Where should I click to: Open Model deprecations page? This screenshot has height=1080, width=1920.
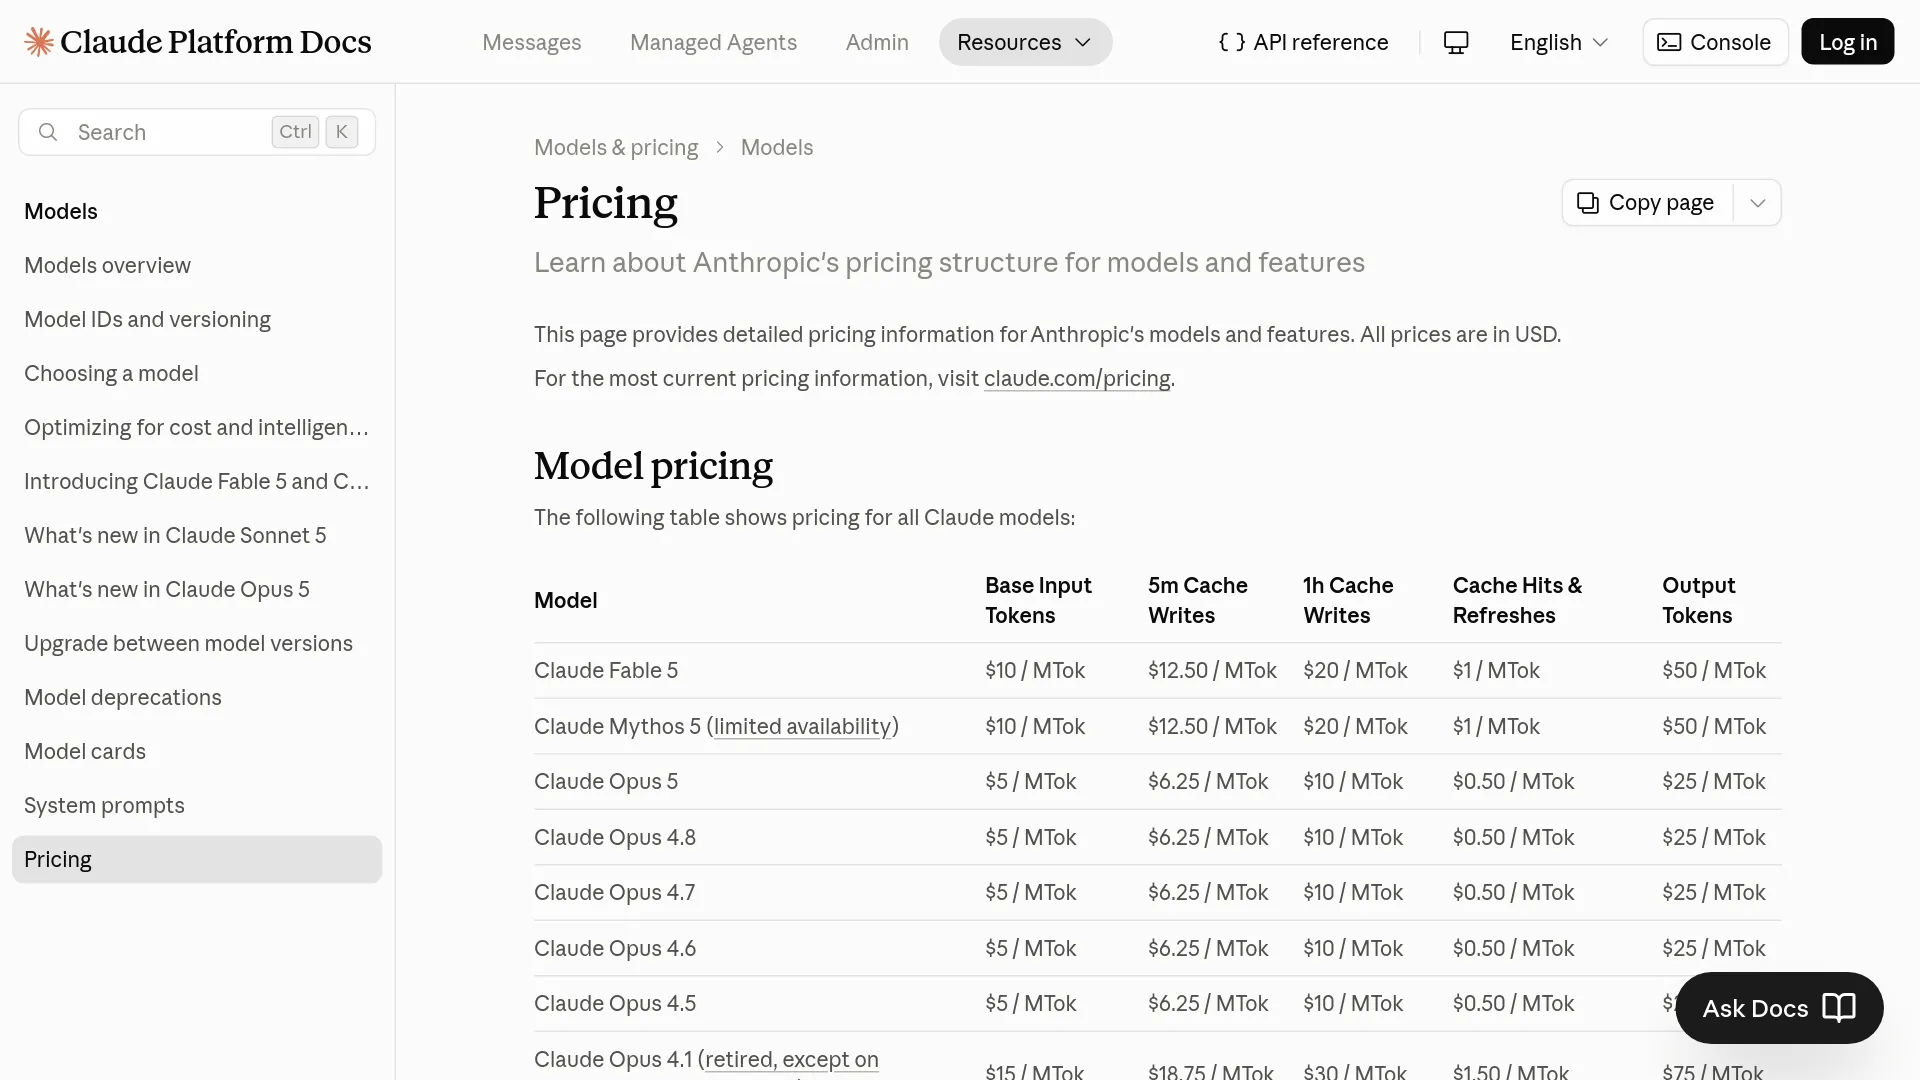click(x=123, y=697)
